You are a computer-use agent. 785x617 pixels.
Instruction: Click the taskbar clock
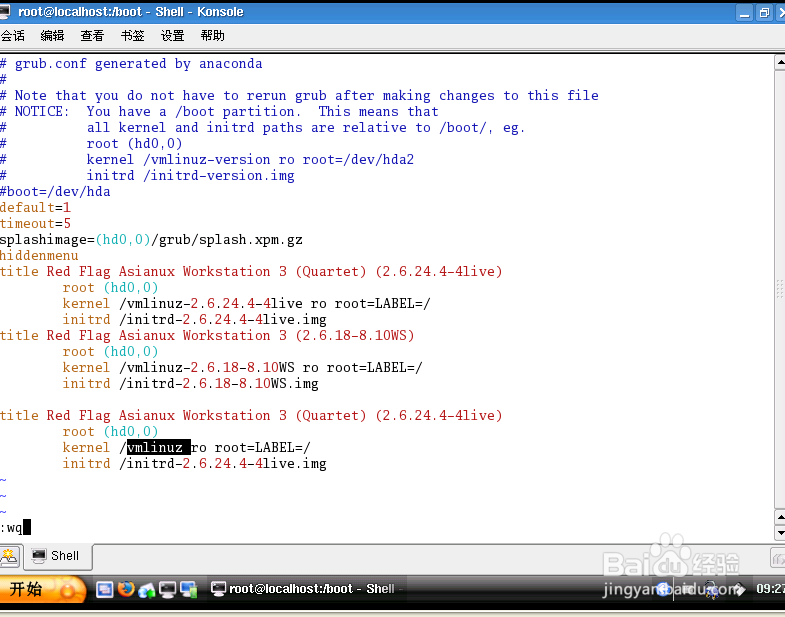pyautogui.click(x=770, y=589)
